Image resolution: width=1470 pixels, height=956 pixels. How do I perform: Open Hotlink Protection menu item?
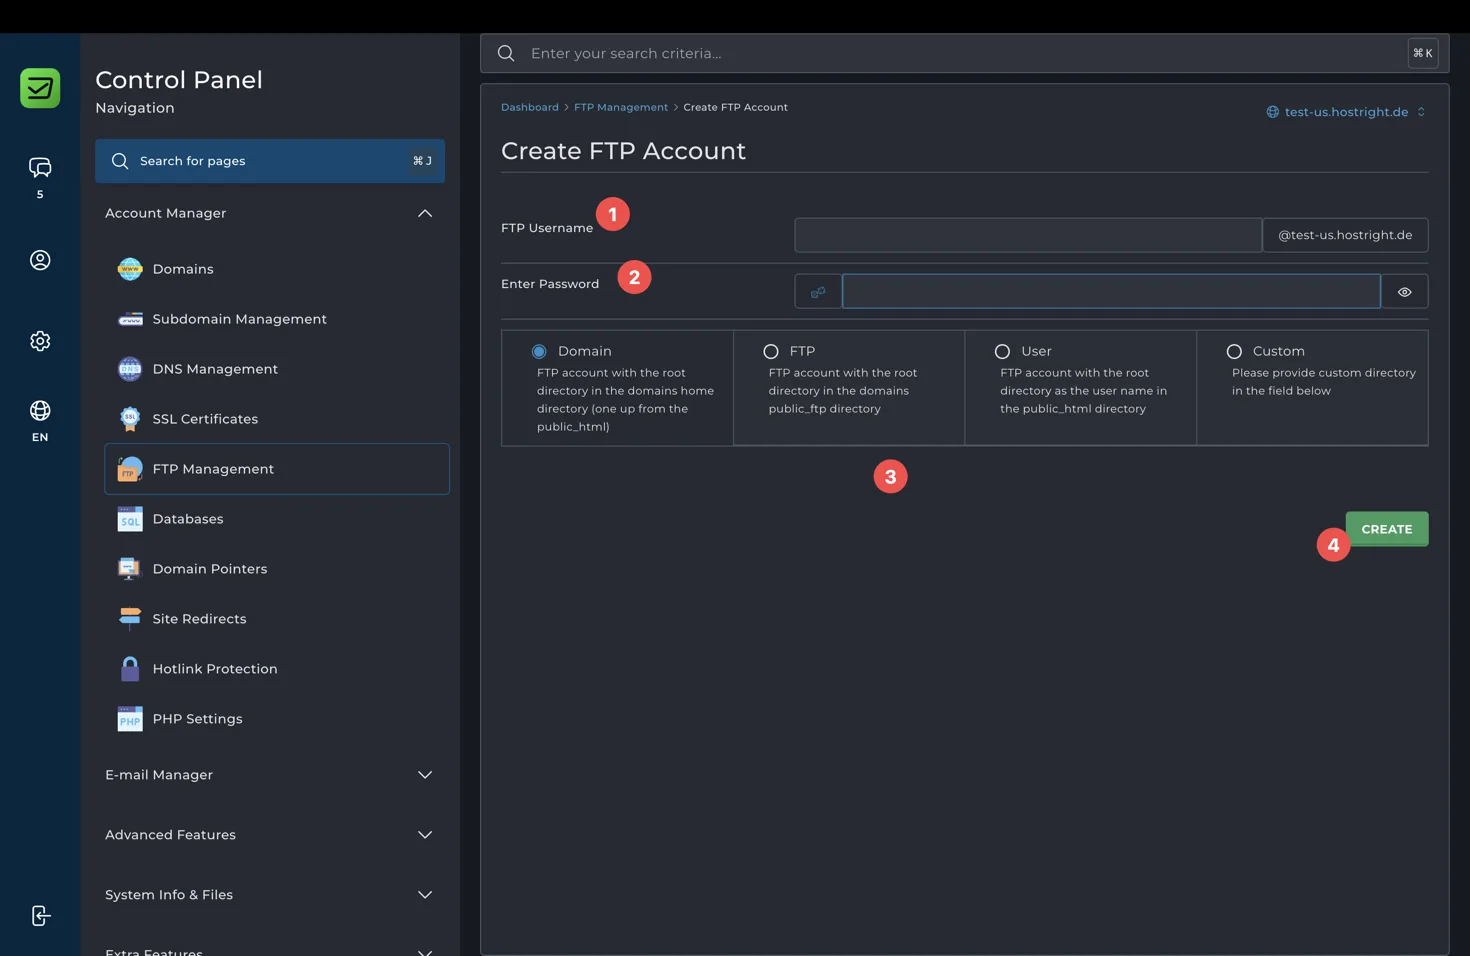(x=277, y=669)
